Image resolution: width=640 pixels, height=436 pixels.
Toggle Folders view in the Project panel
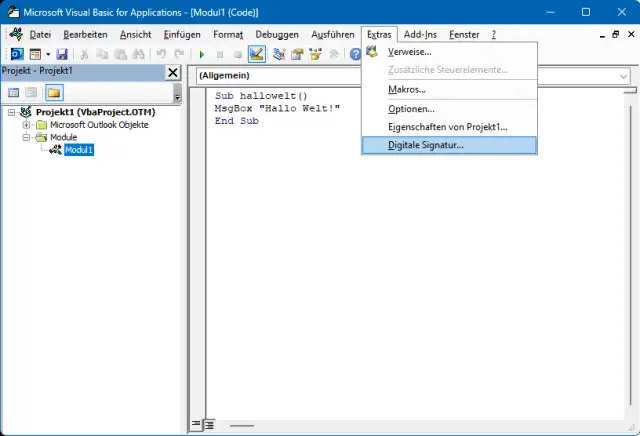[53, 93]
